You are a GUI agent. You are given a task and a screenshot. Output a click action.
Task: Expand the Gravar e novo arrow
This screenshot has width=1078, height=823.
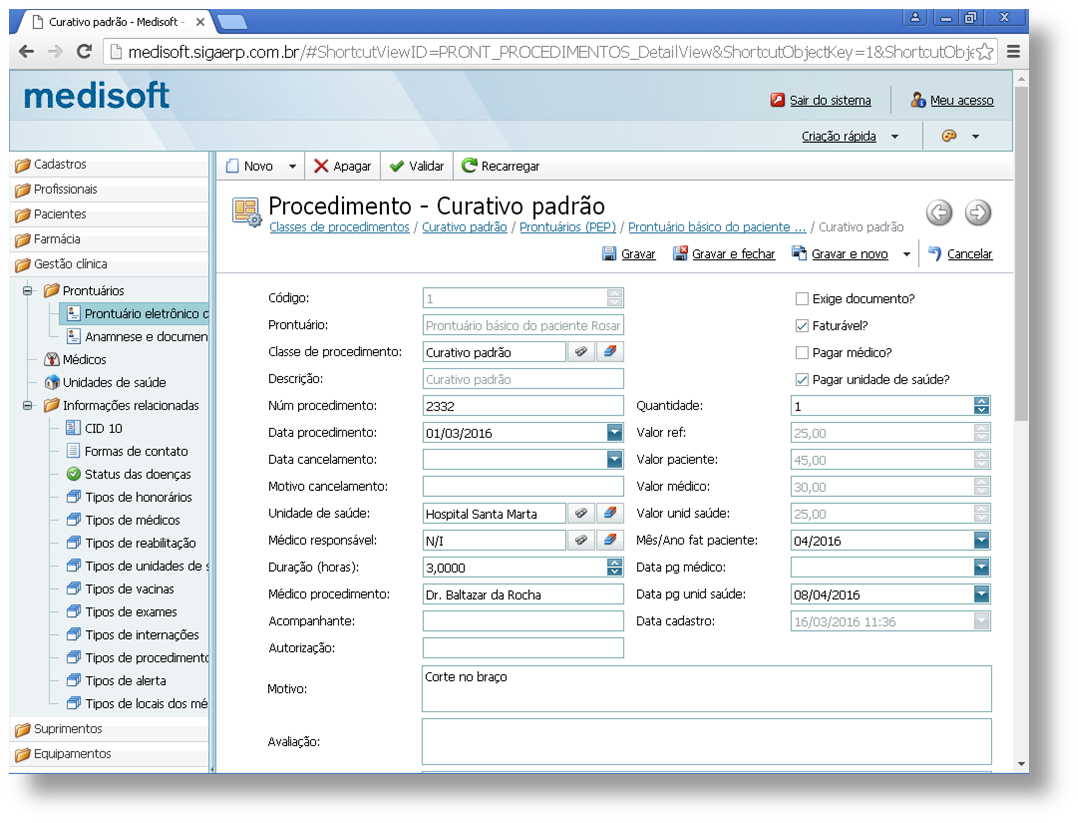coord(906,254)
